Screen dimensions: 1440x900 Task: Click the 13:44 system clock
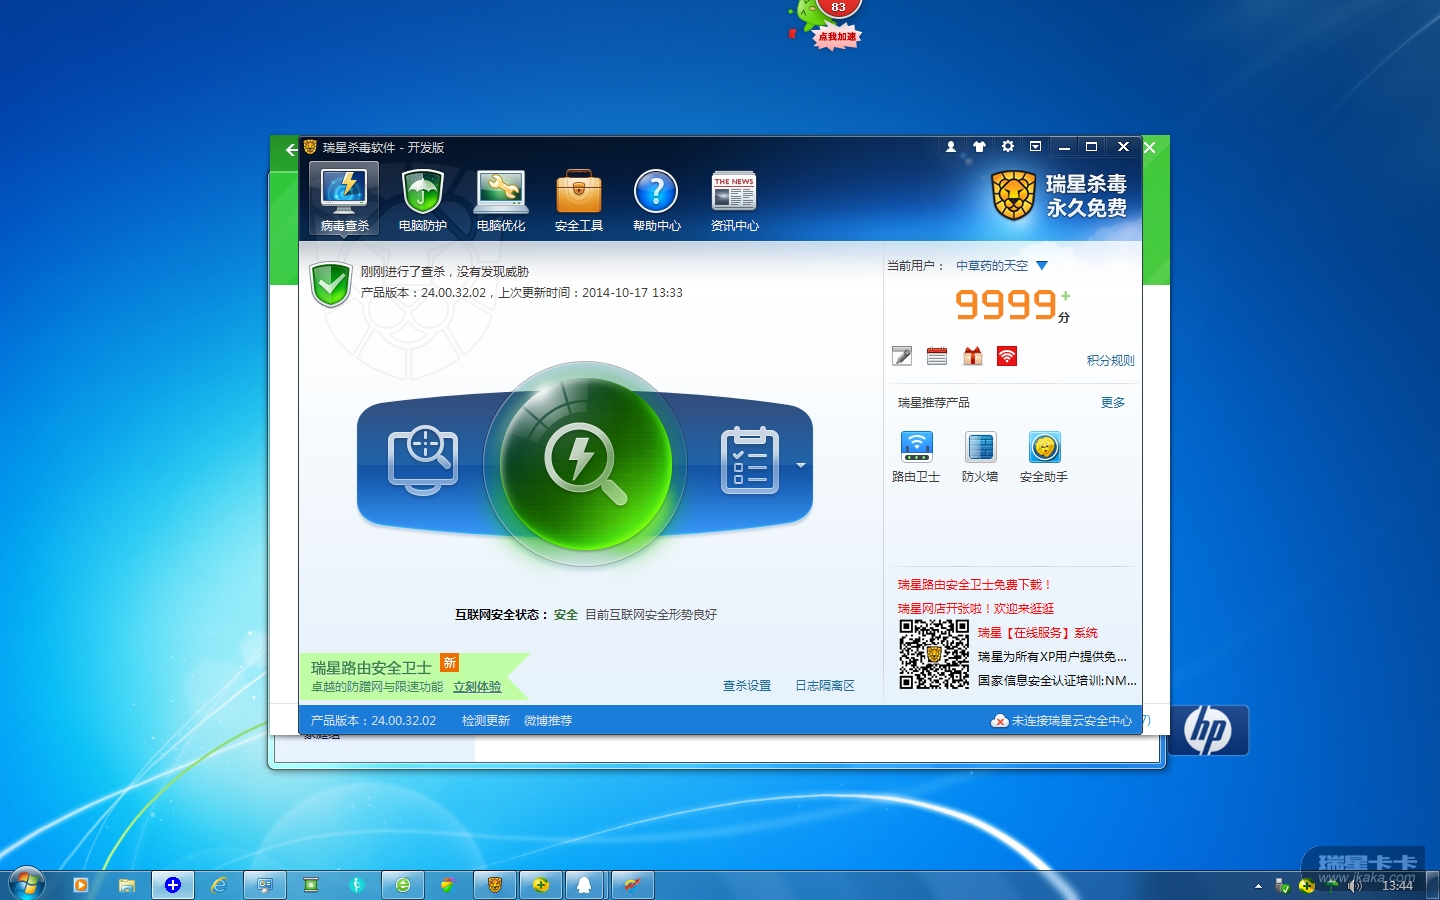tap(1397, 885)
